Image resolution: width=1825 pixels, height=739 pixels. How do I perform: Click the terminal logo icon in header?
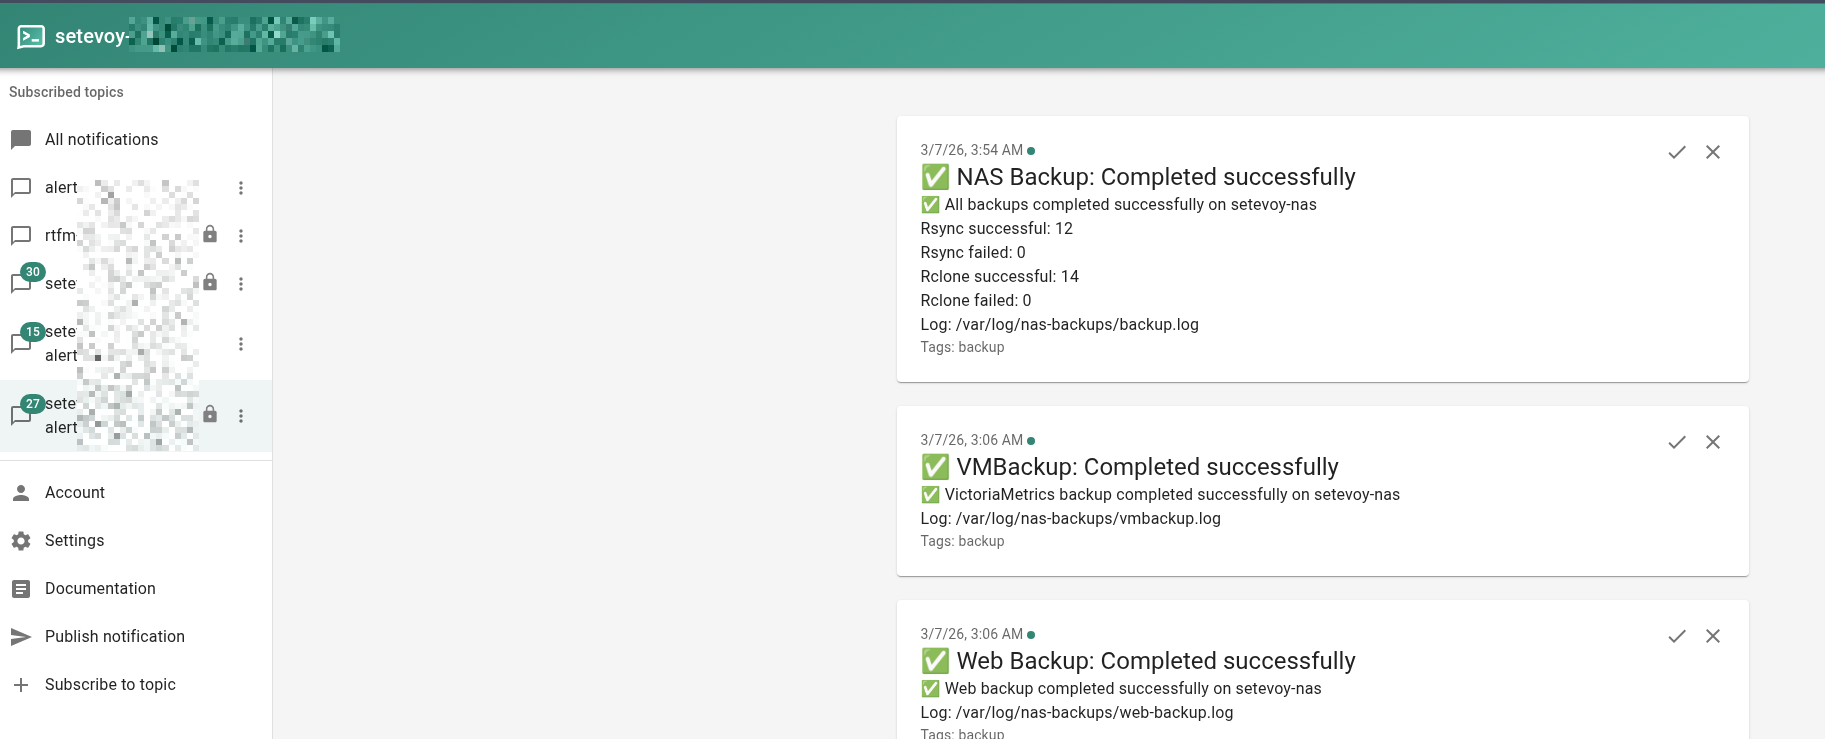[31, 37]
